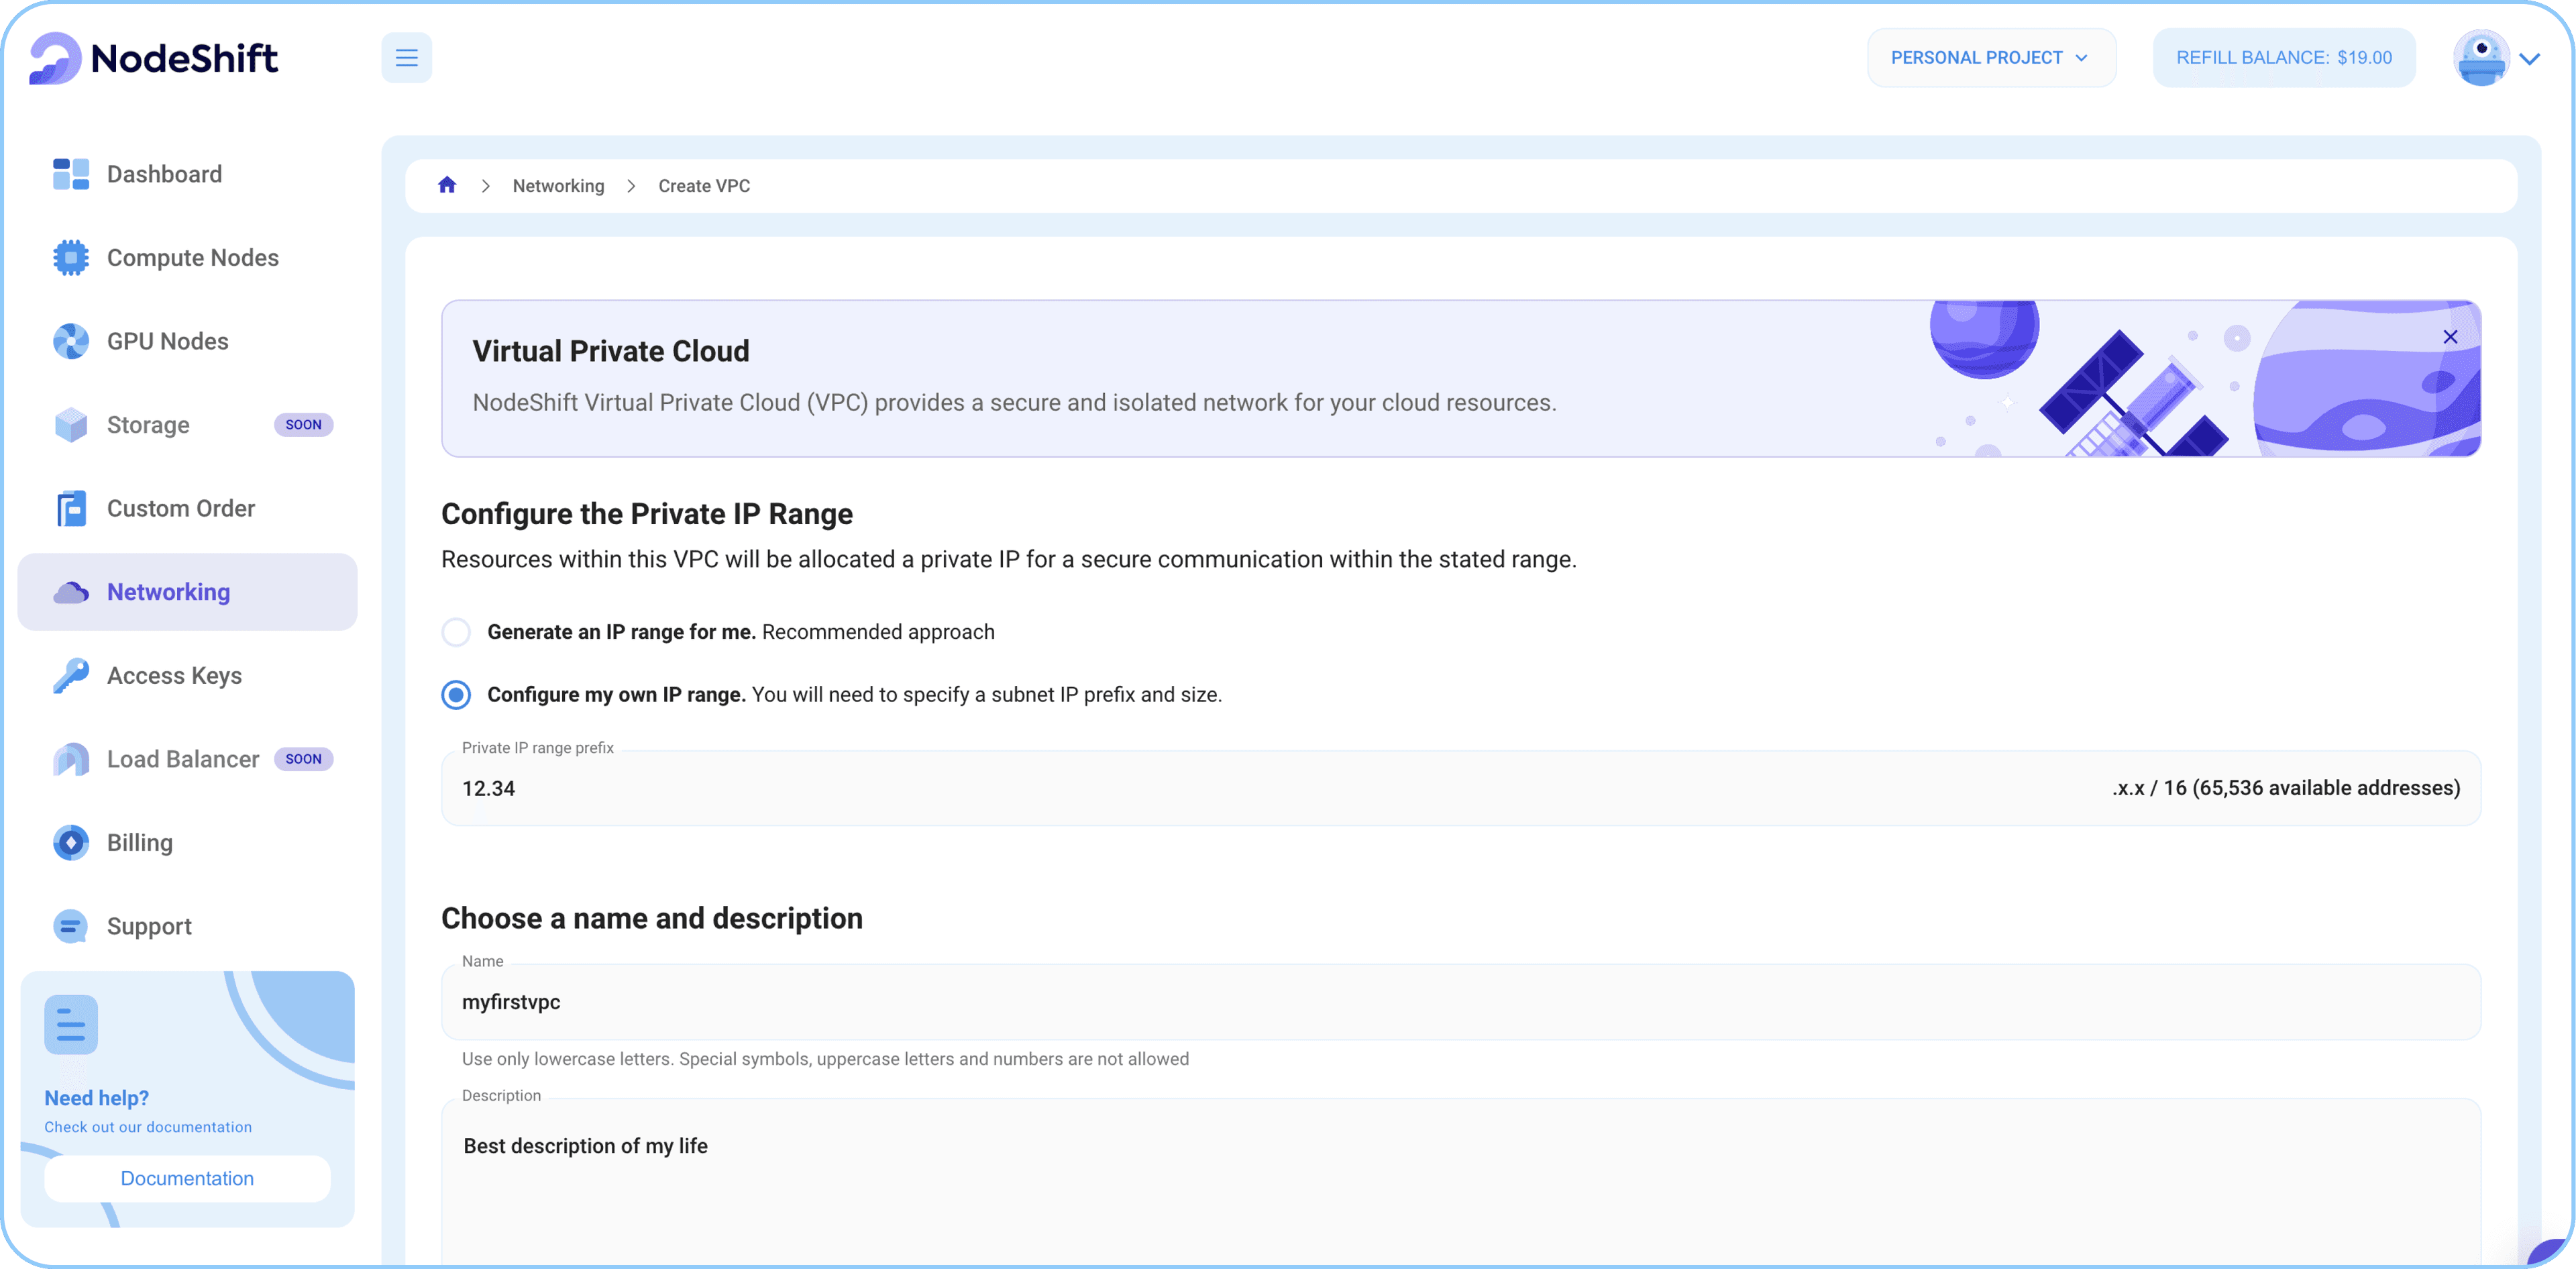The height and width of the screenshot is (1269, 2576).
Task: Open Load Balancer sidebar item
Action: (187, 759)
